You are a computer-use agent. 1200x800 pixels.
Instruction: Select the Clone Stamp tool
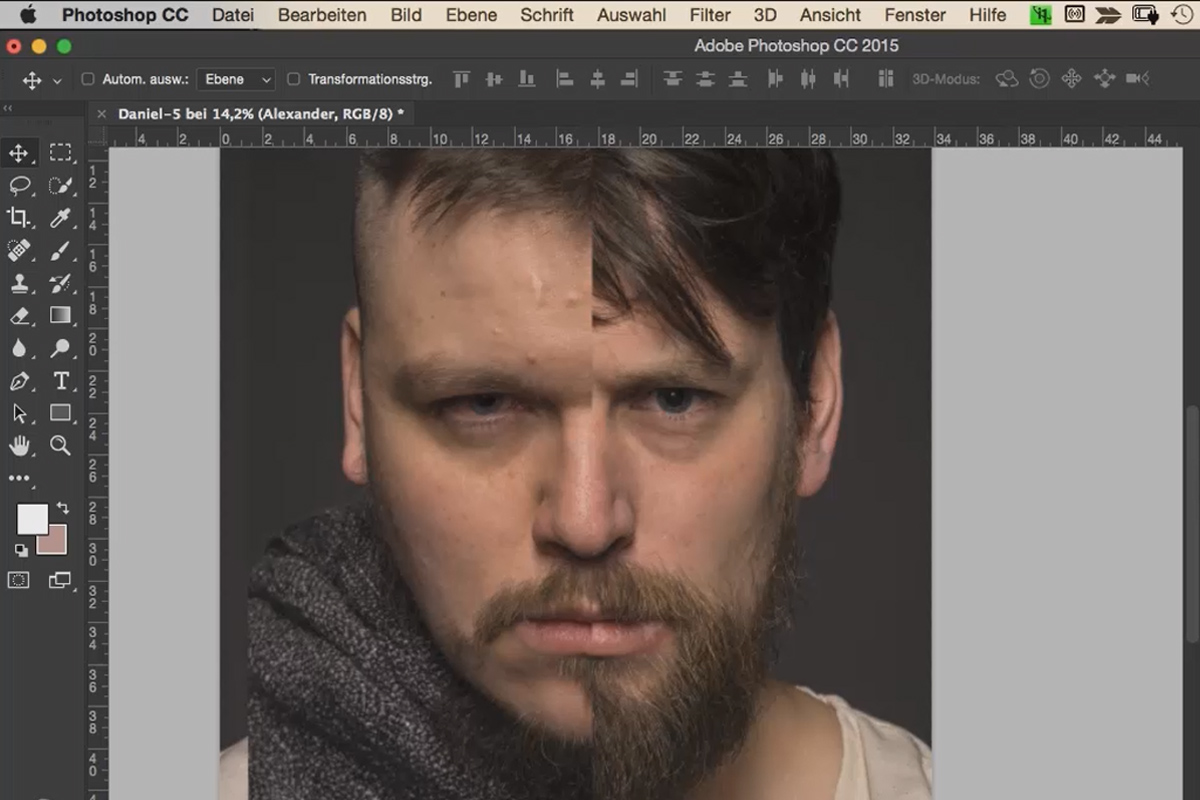pos(22,282)
